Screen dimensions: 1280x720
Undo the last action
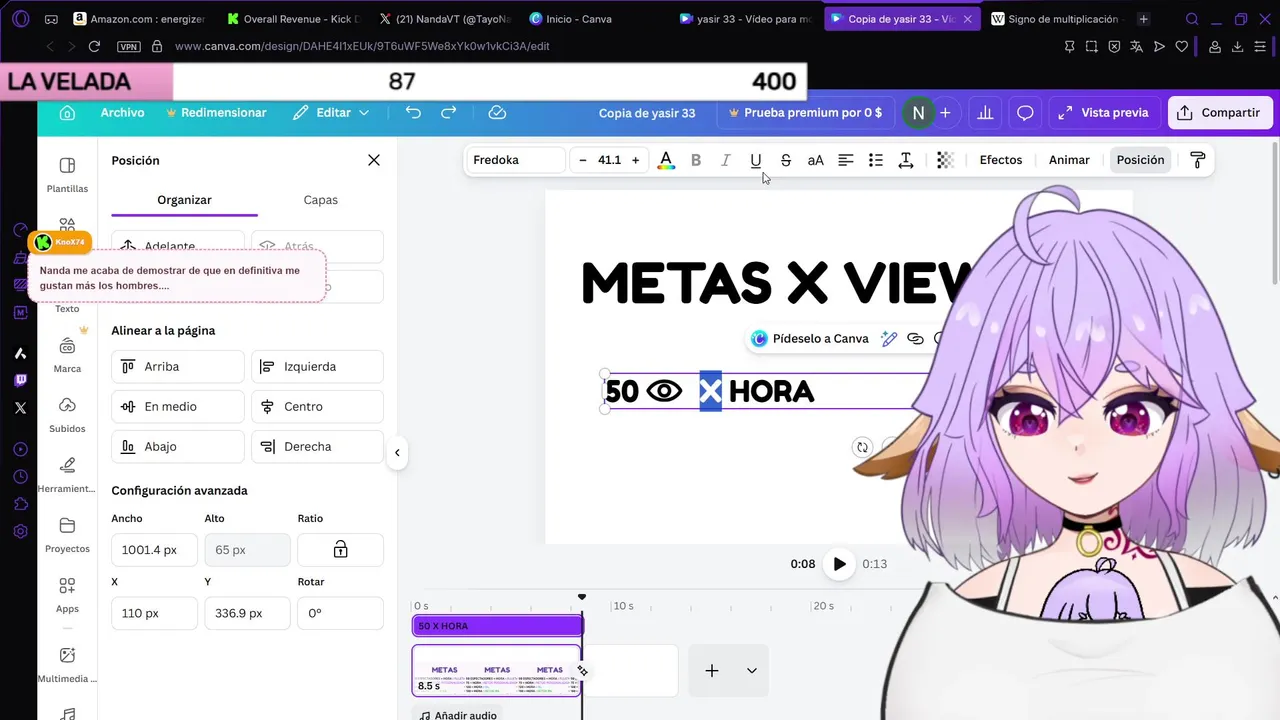pyautogui.click(x=413, y=113)
